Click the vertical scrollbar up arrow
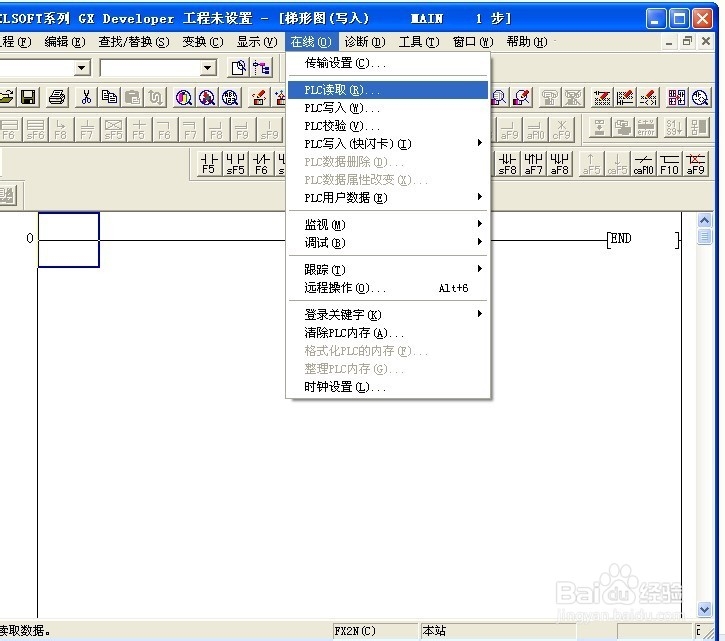Viewport: 725px width, 641px height. tap(704, 221)
